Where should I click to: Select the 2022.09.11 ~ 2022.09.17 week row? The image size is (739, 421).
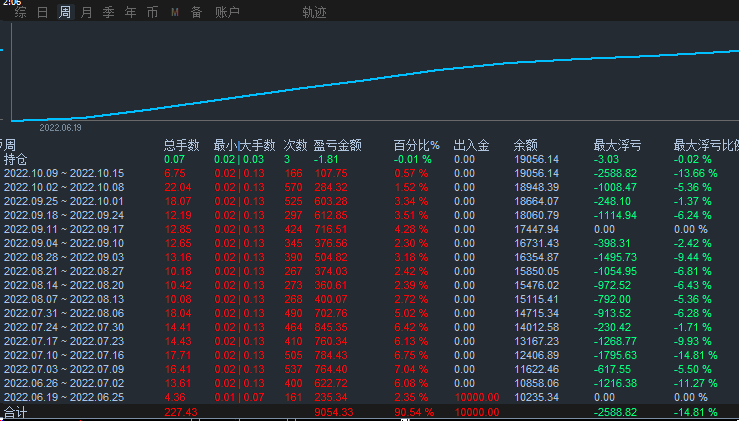pyautogui.click(x=370, y=229)
